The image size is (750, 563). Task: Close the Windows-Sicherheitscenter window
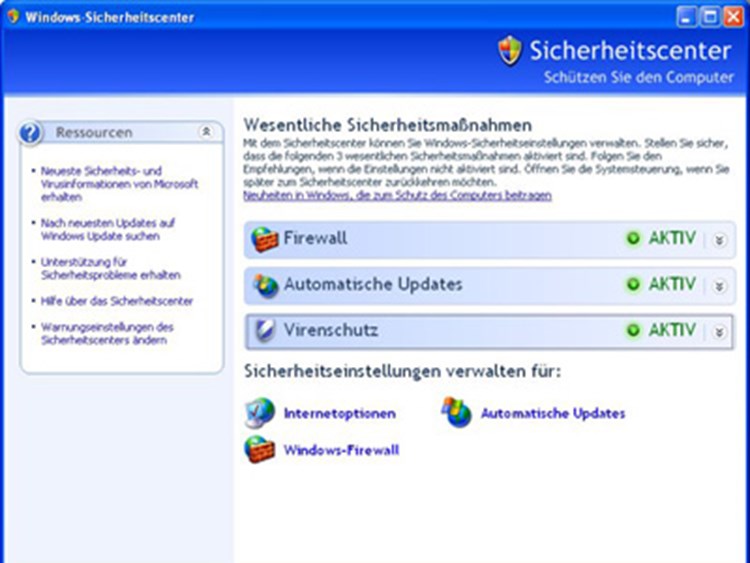734,18
